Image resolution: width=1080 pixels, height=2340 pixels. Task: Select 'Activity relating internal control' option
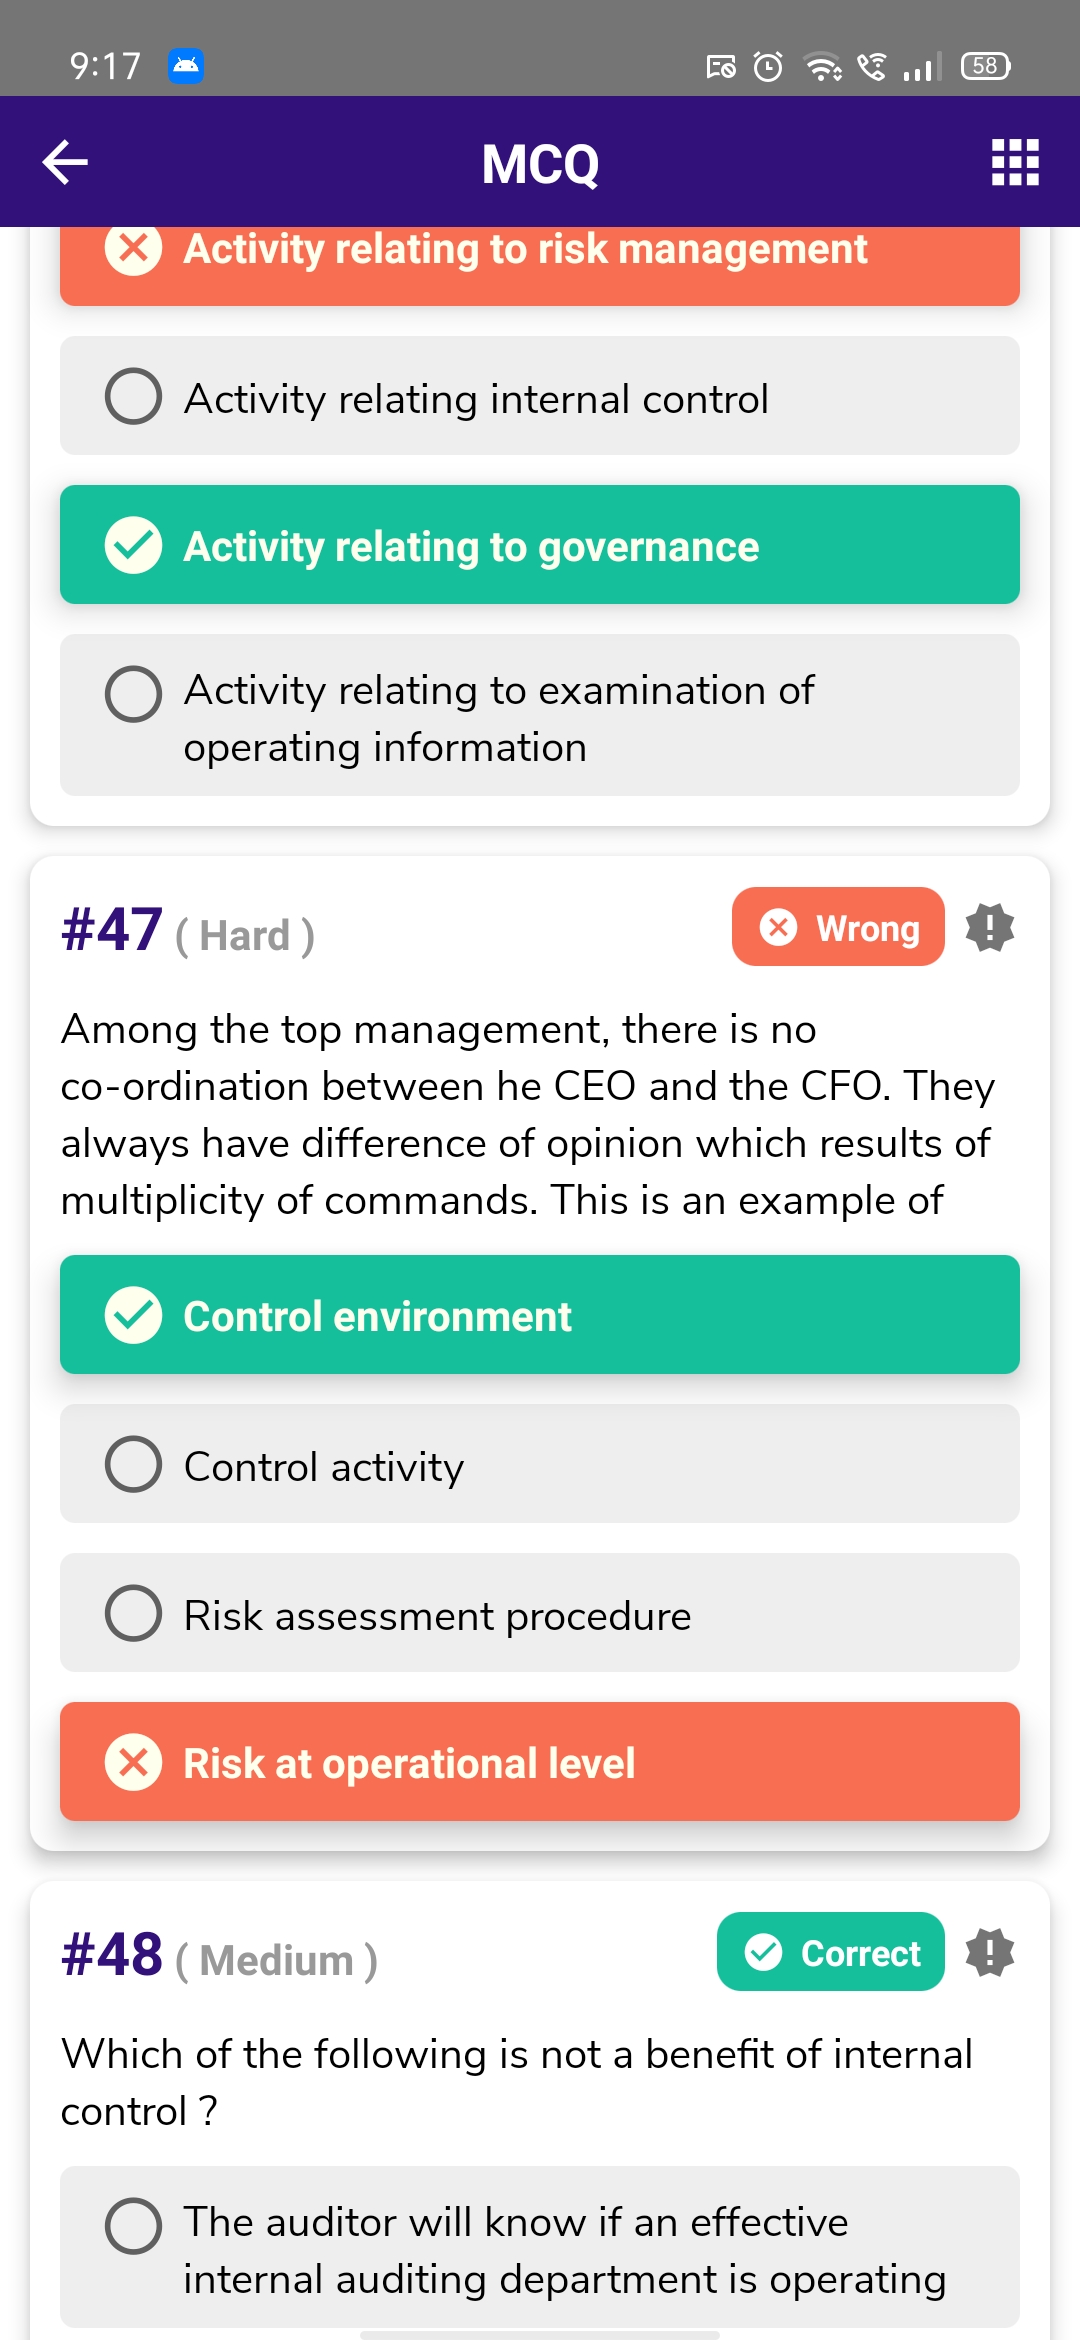(540, 396)
